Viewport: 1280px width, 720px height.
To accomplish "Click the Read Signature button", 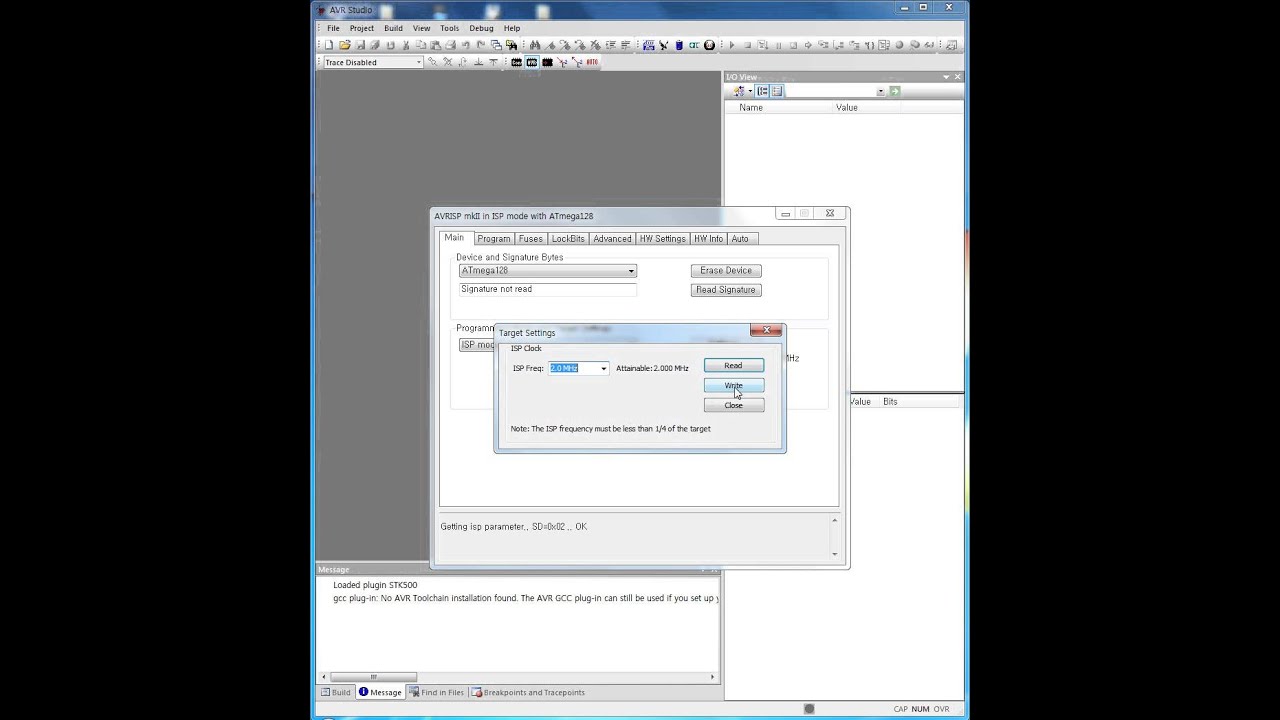I will 726,290.
